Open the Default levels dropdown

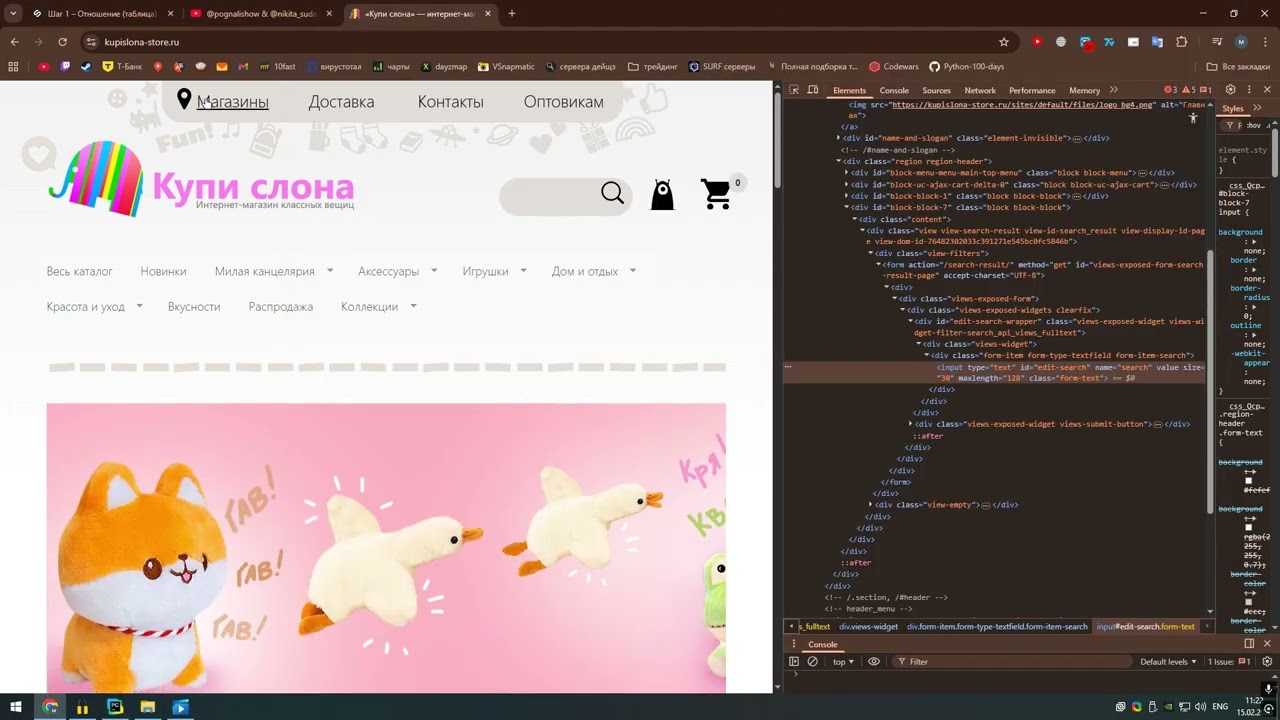pyautogui.click(x=1168, y=662)
